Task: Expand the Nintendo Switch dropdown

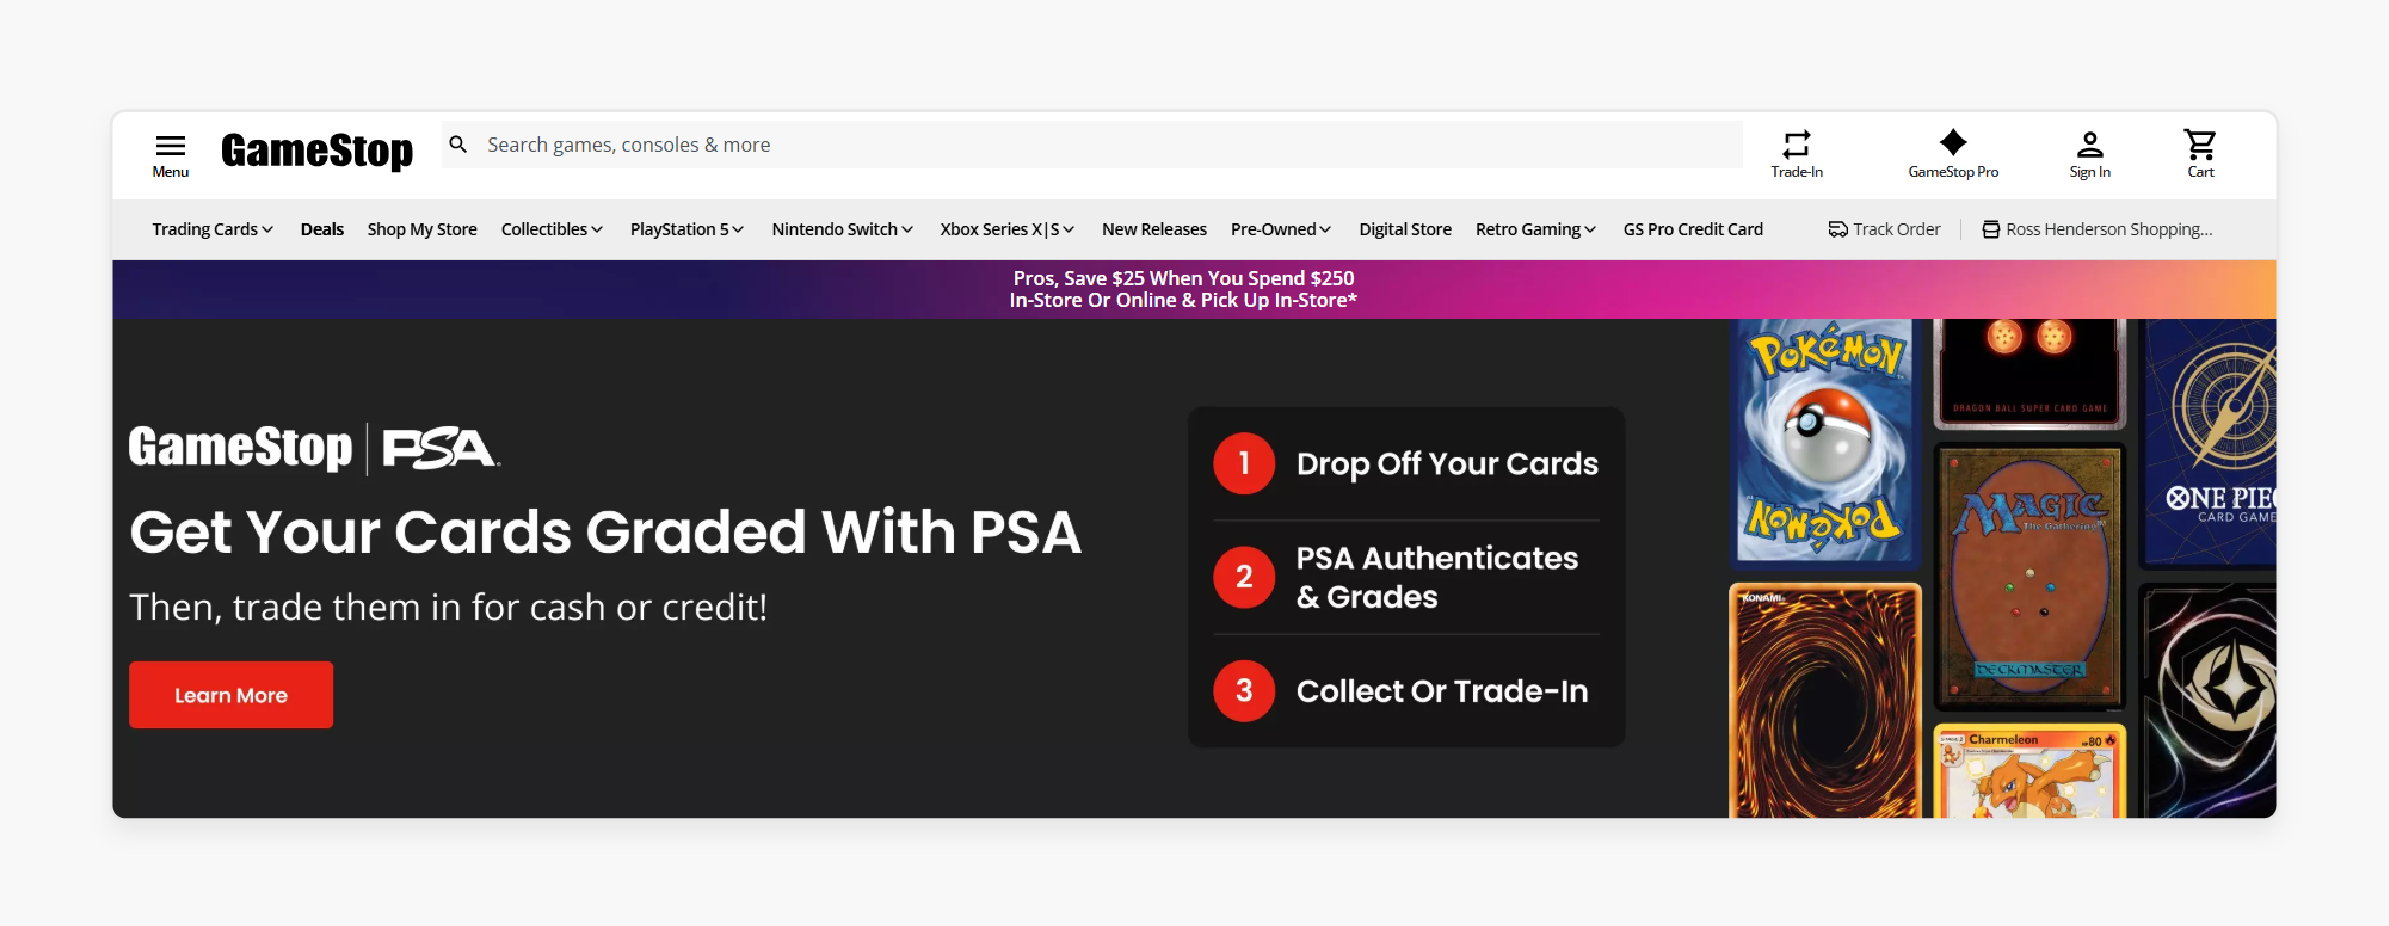Action: tap(842, 229)
